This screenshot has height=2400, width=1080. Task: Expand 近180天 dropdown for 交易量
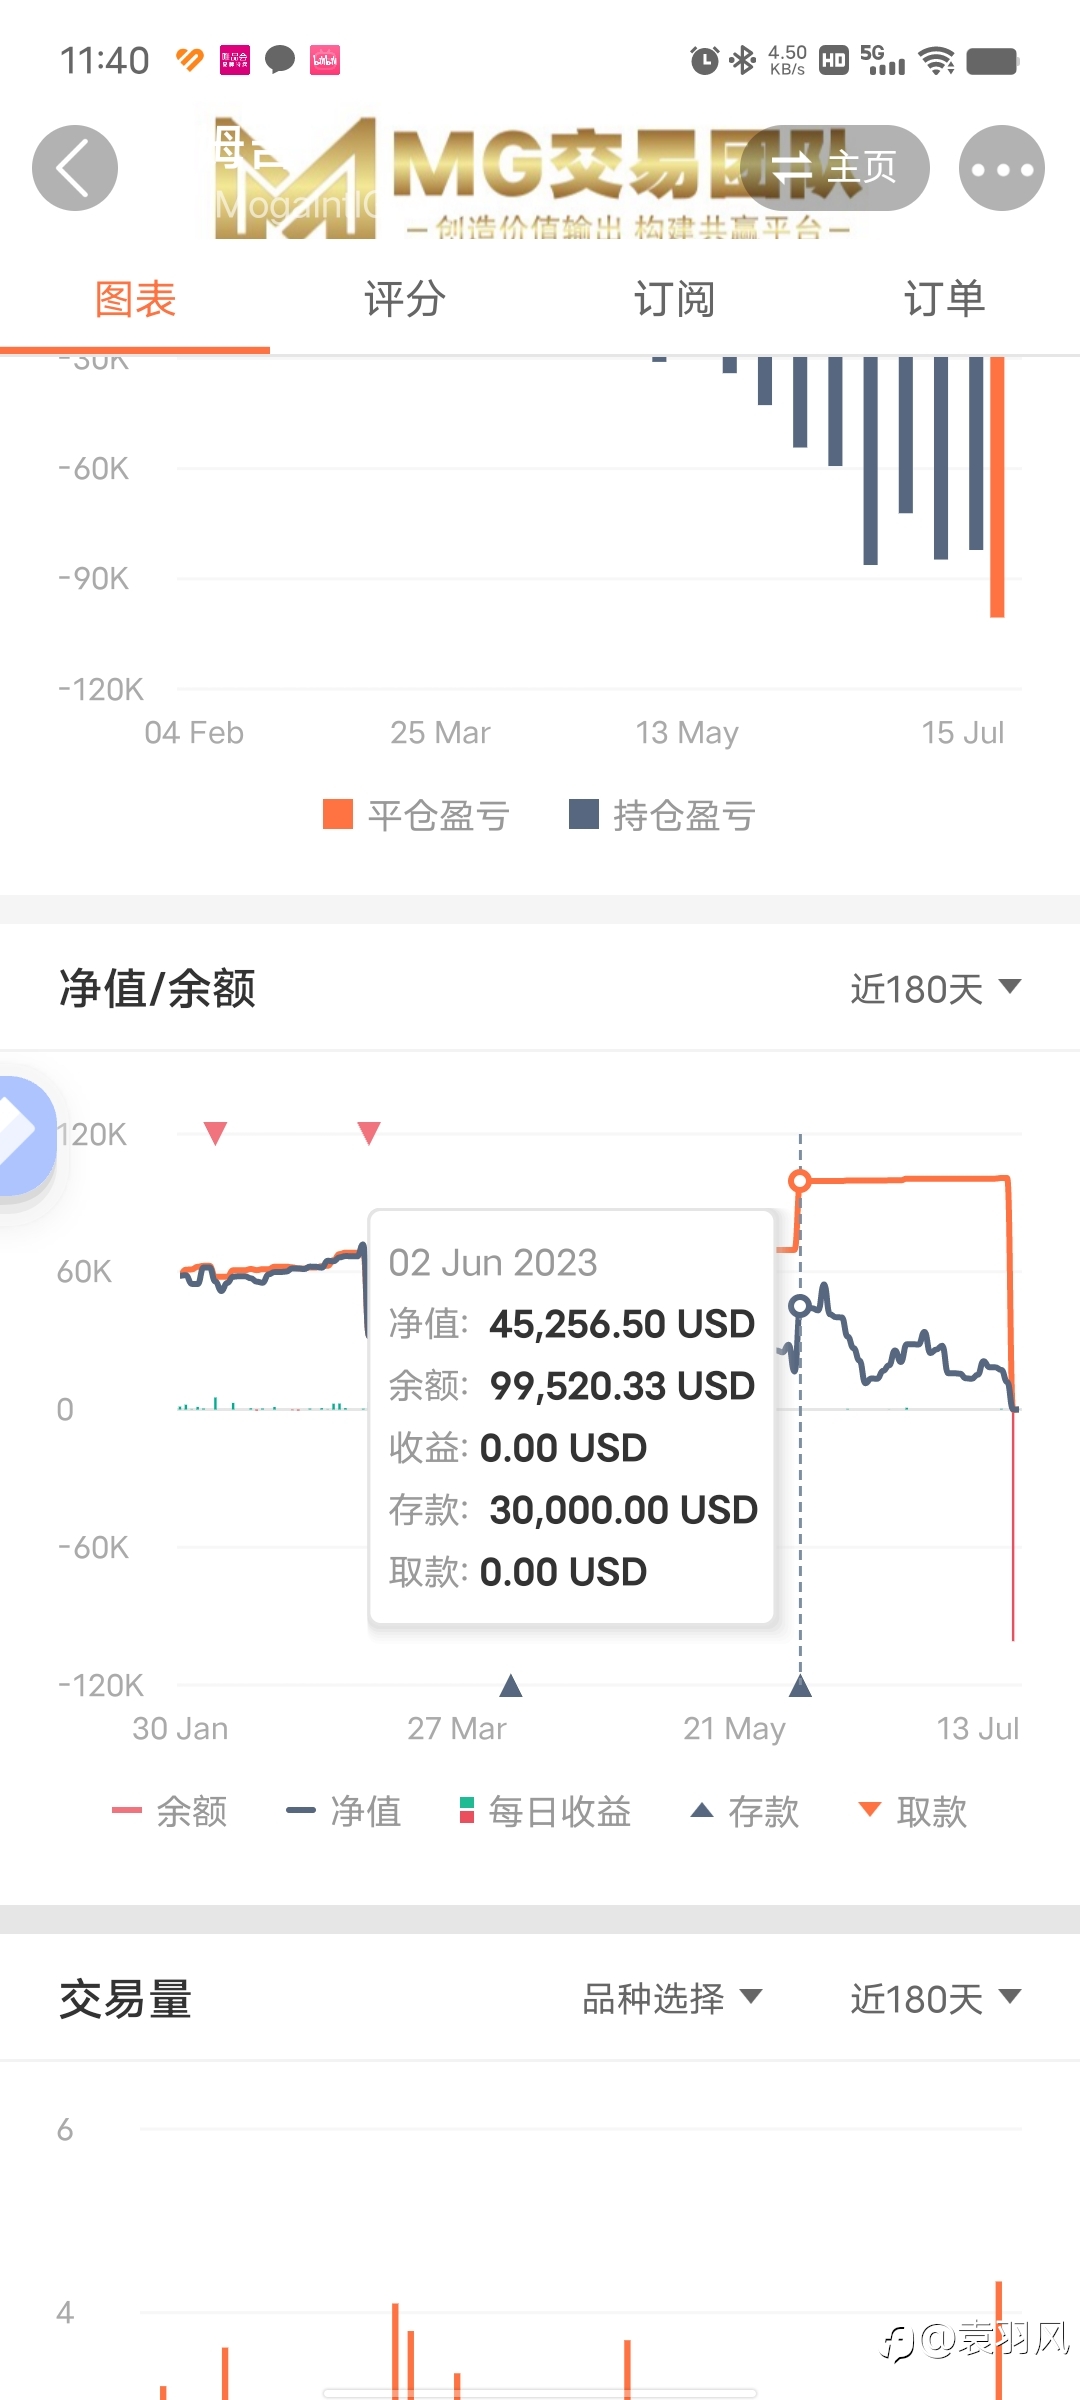pyautogui.click(x=935, y=1999)
